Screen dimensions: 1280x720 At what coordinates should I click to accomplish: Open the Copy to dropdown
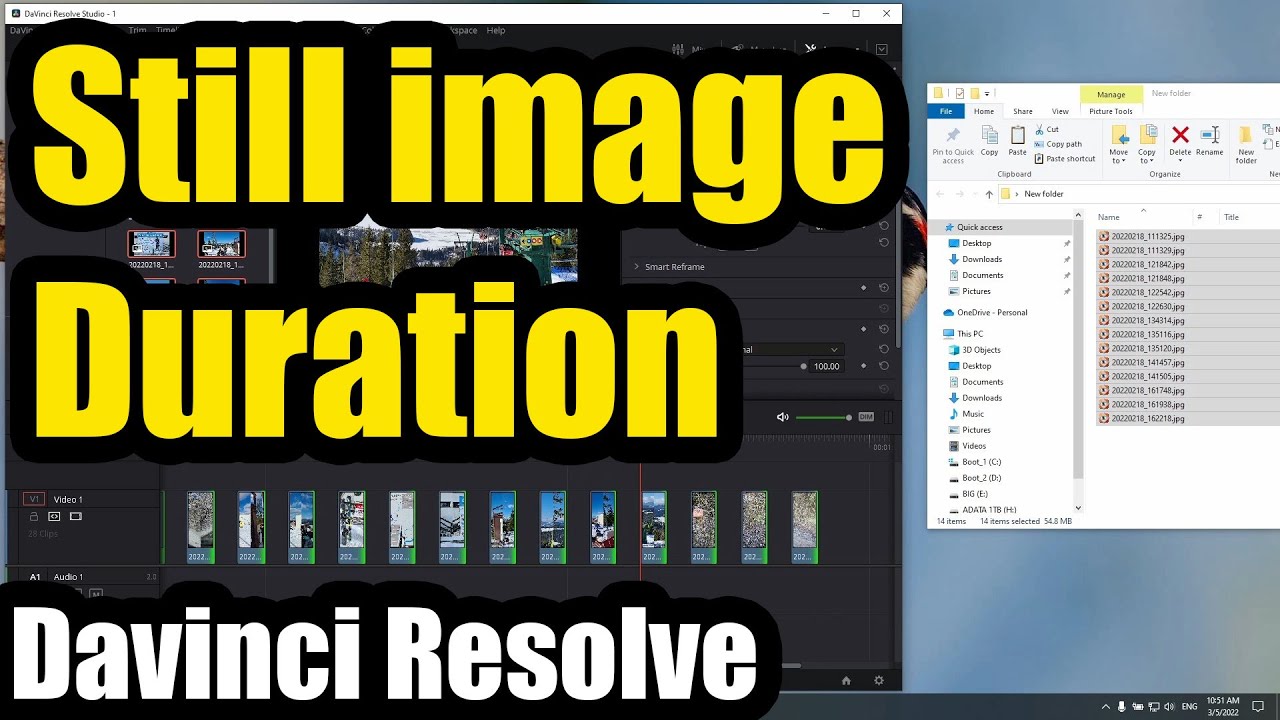point(1147,145)
